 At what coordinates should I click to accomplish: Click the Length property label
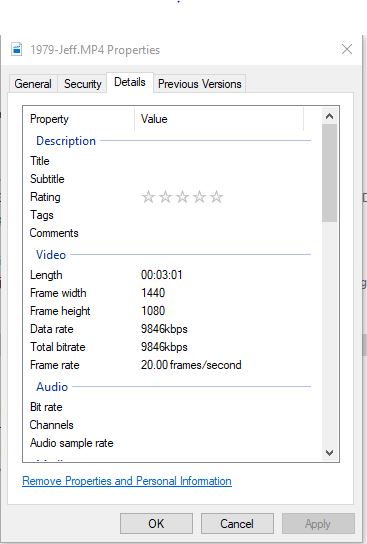pyautogui.click(x=46, y=275)
